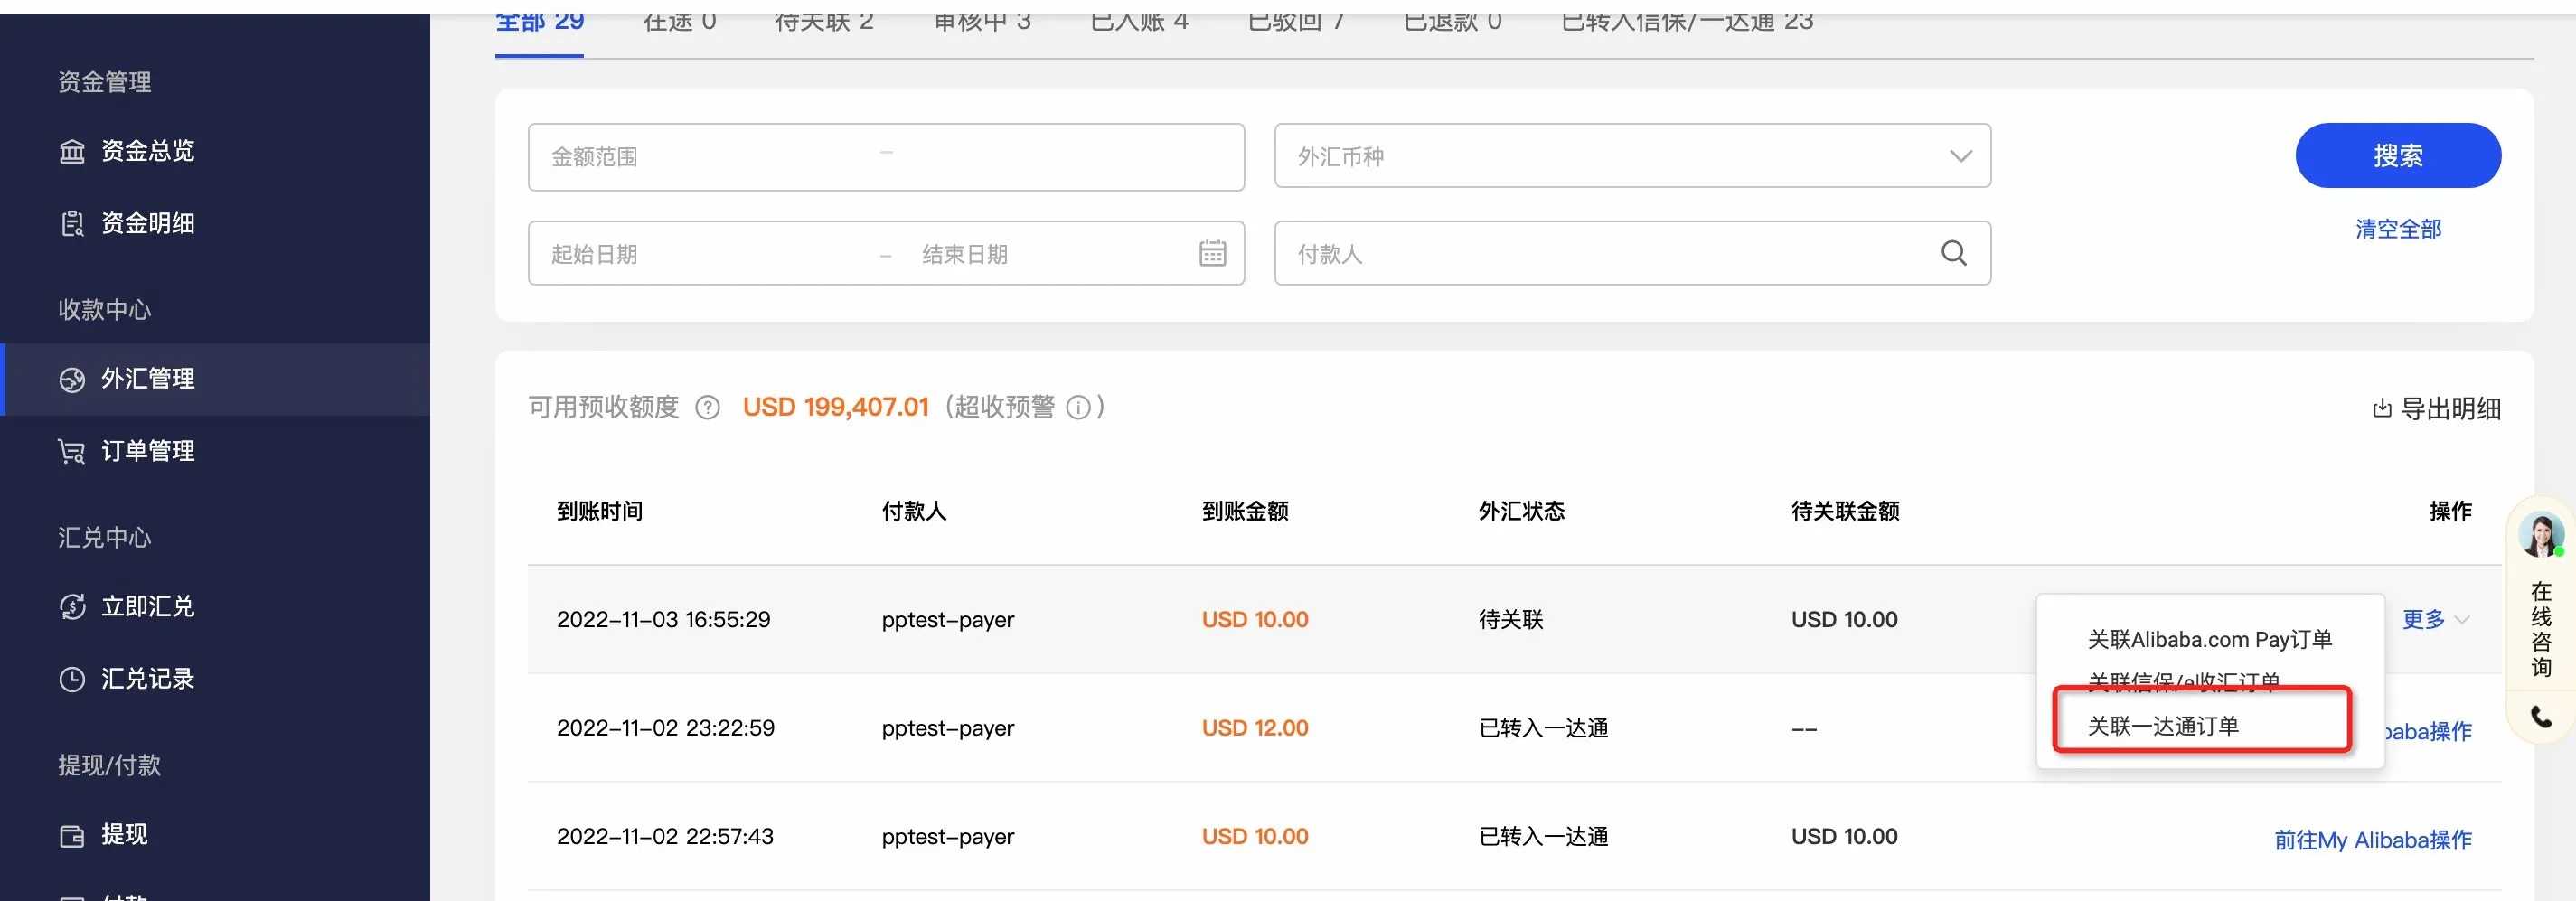Click the blue 搜索 button

click(2397, 156)
